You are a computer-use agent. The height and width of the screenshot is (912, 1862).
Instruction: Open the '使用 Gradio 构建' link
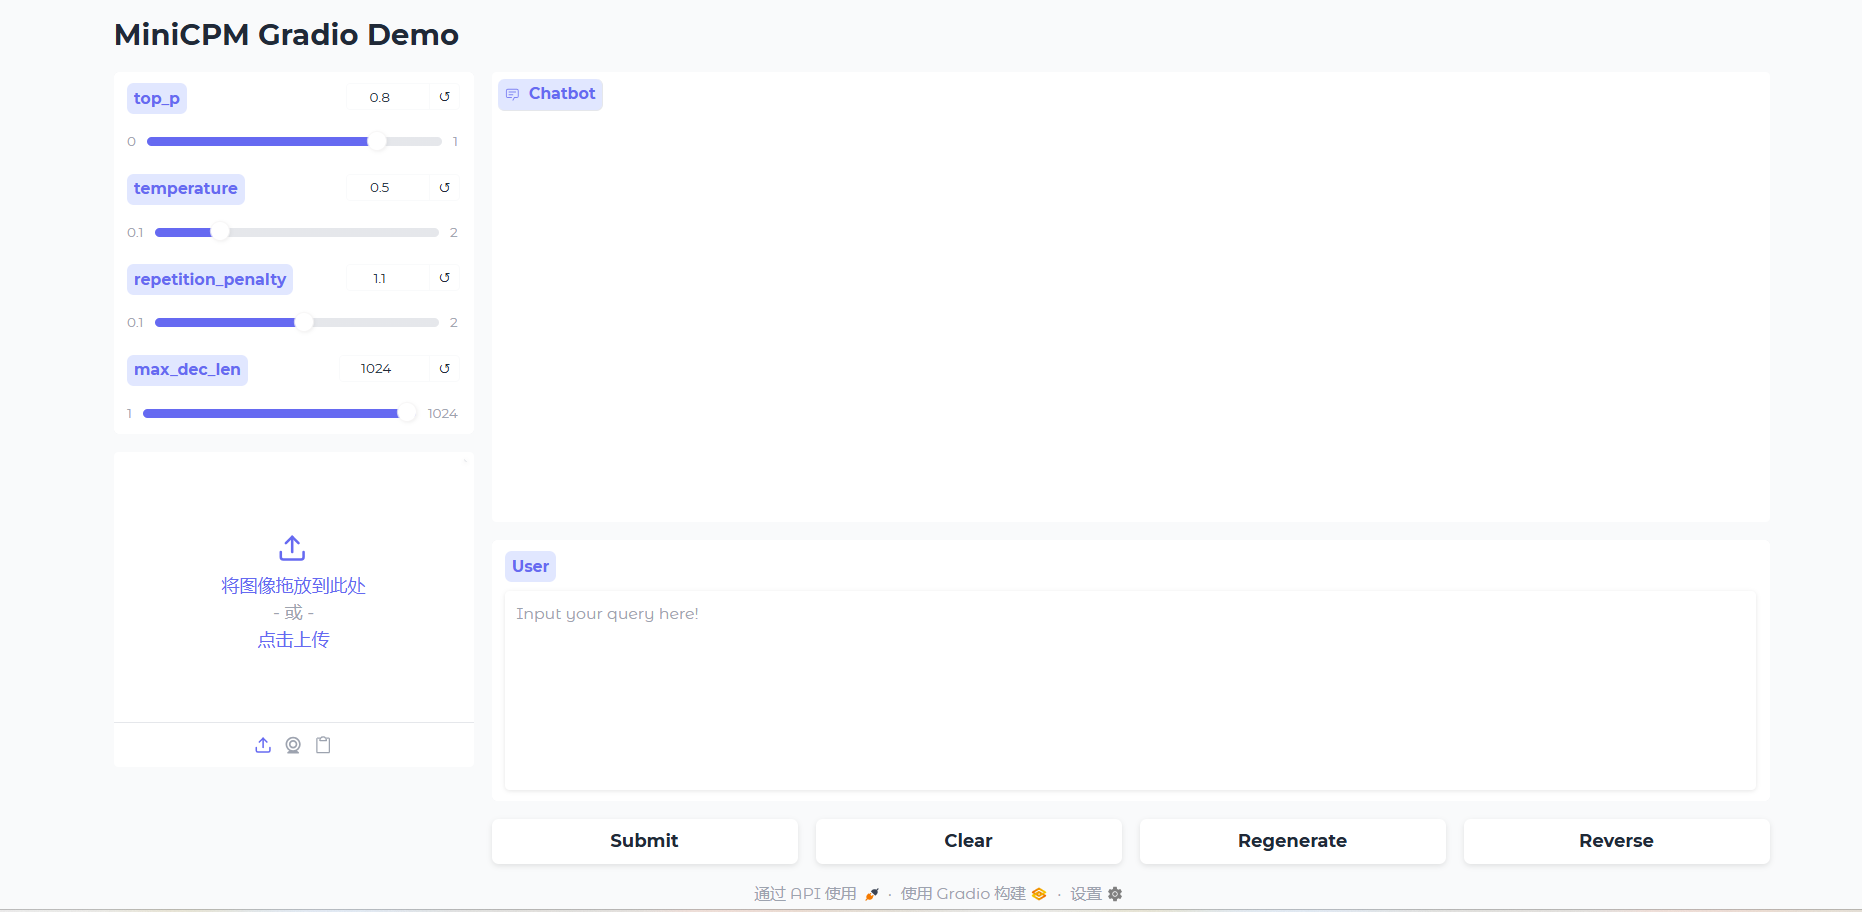pyautogui.click(x=973, y=894)
